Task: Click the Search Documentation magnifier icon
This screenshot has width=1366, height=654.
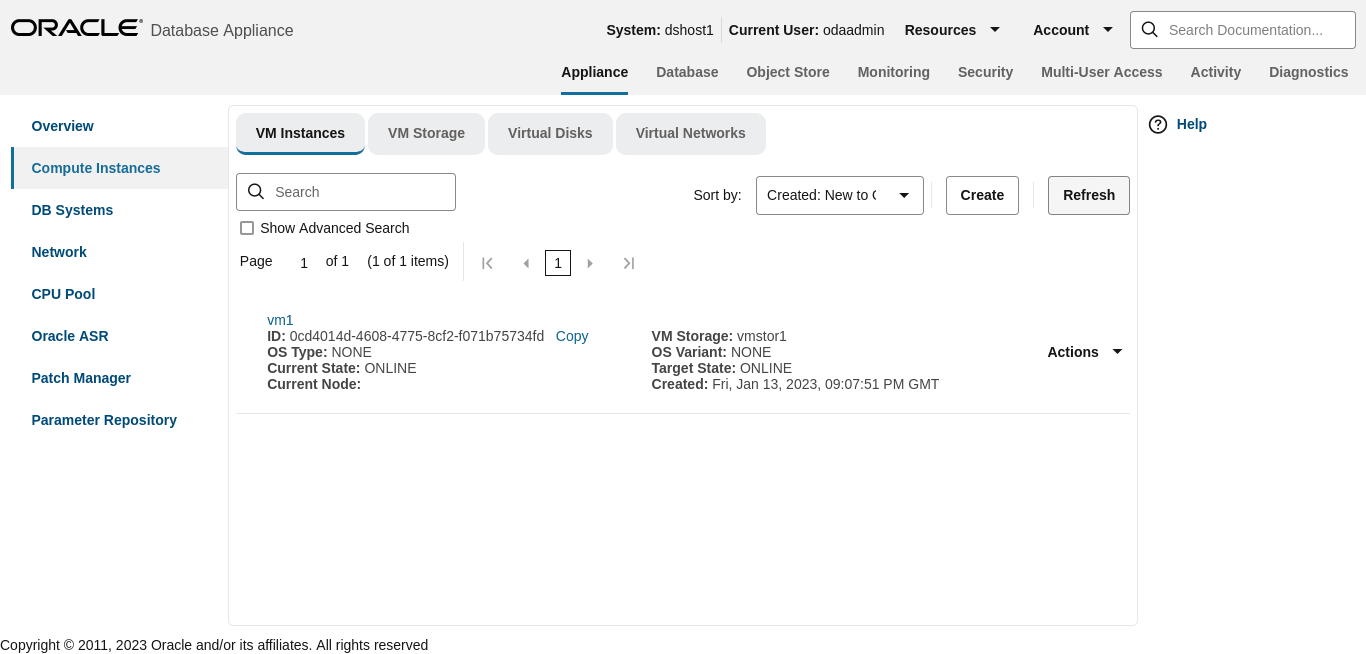Action: pyautogui.click(x=1149, y=29)
